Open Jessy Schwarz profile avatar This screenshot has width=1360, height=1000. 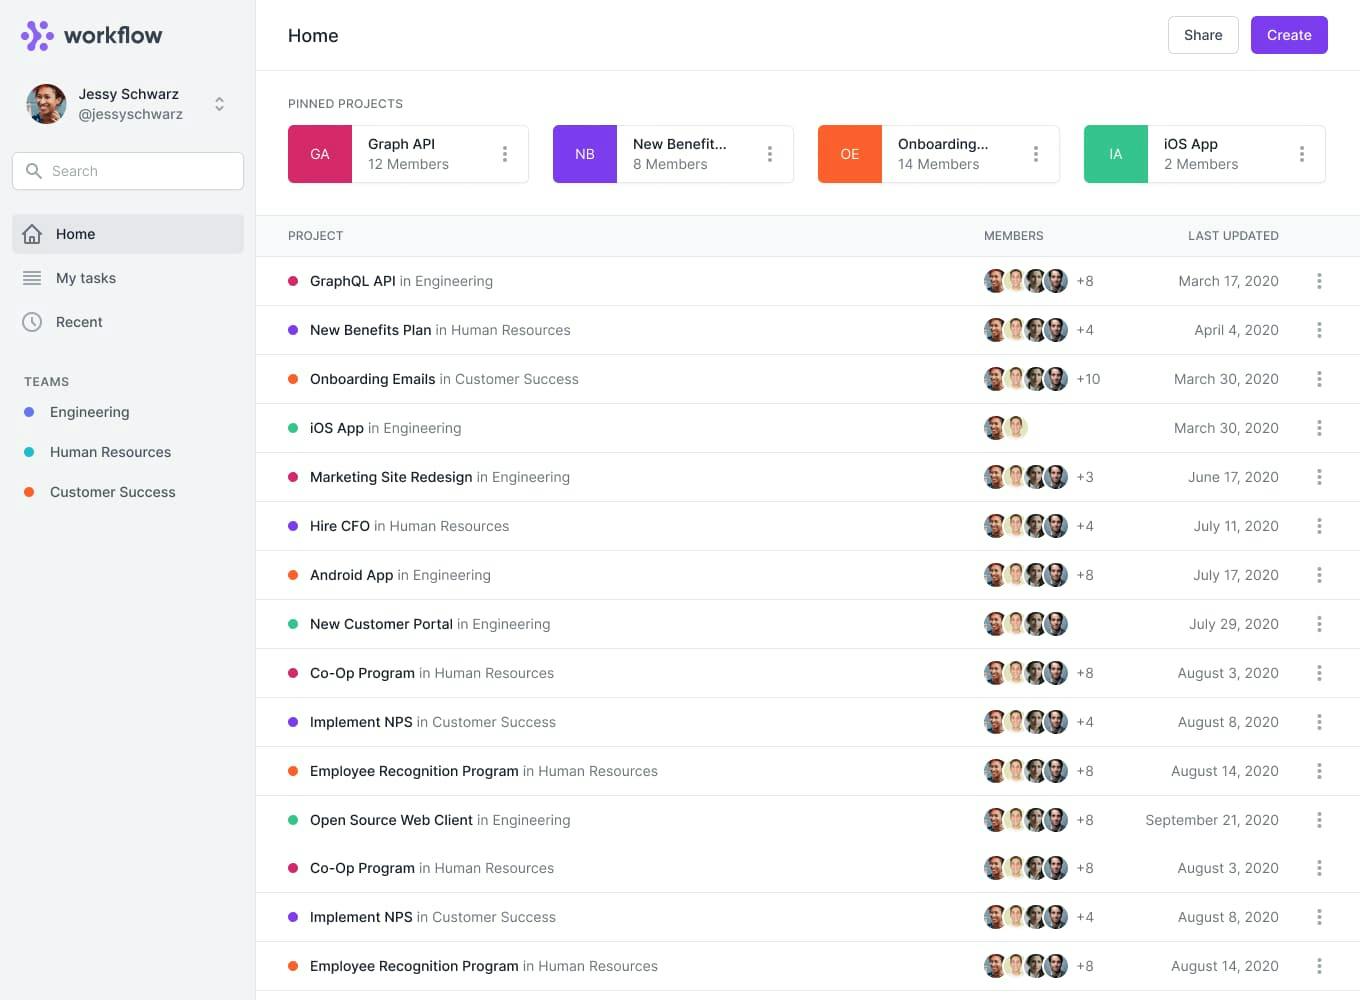(46, 104)
